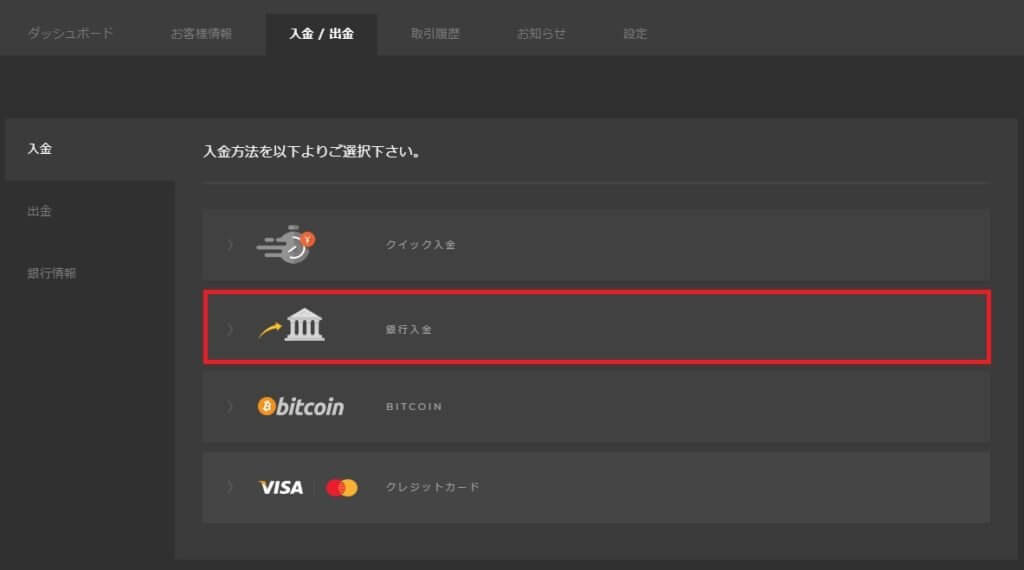Expand chevron beside bitcoin logo
1024x570 pixels.
tap(230, 406)
